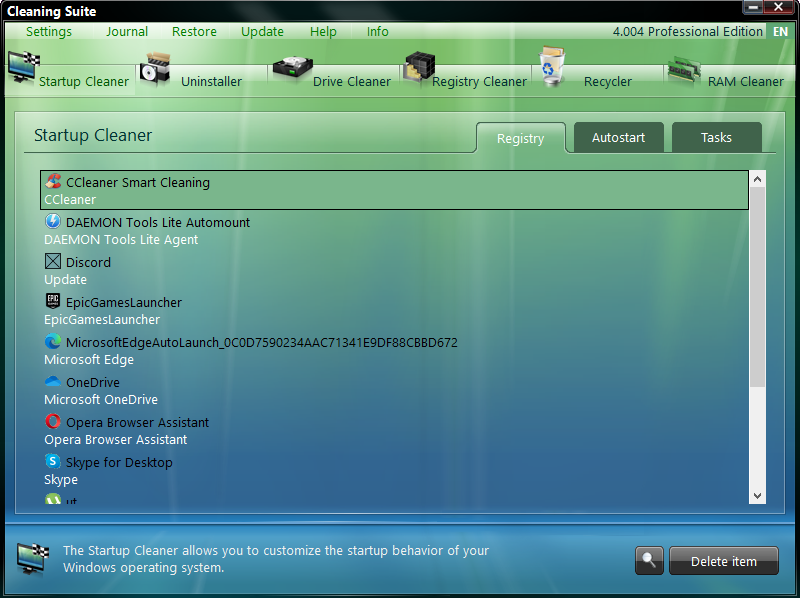Click the CCleaner Smart Cleaning icon
Image resolution: width=800 pixels, height=598 pixels.
click(x=53, y=181)
